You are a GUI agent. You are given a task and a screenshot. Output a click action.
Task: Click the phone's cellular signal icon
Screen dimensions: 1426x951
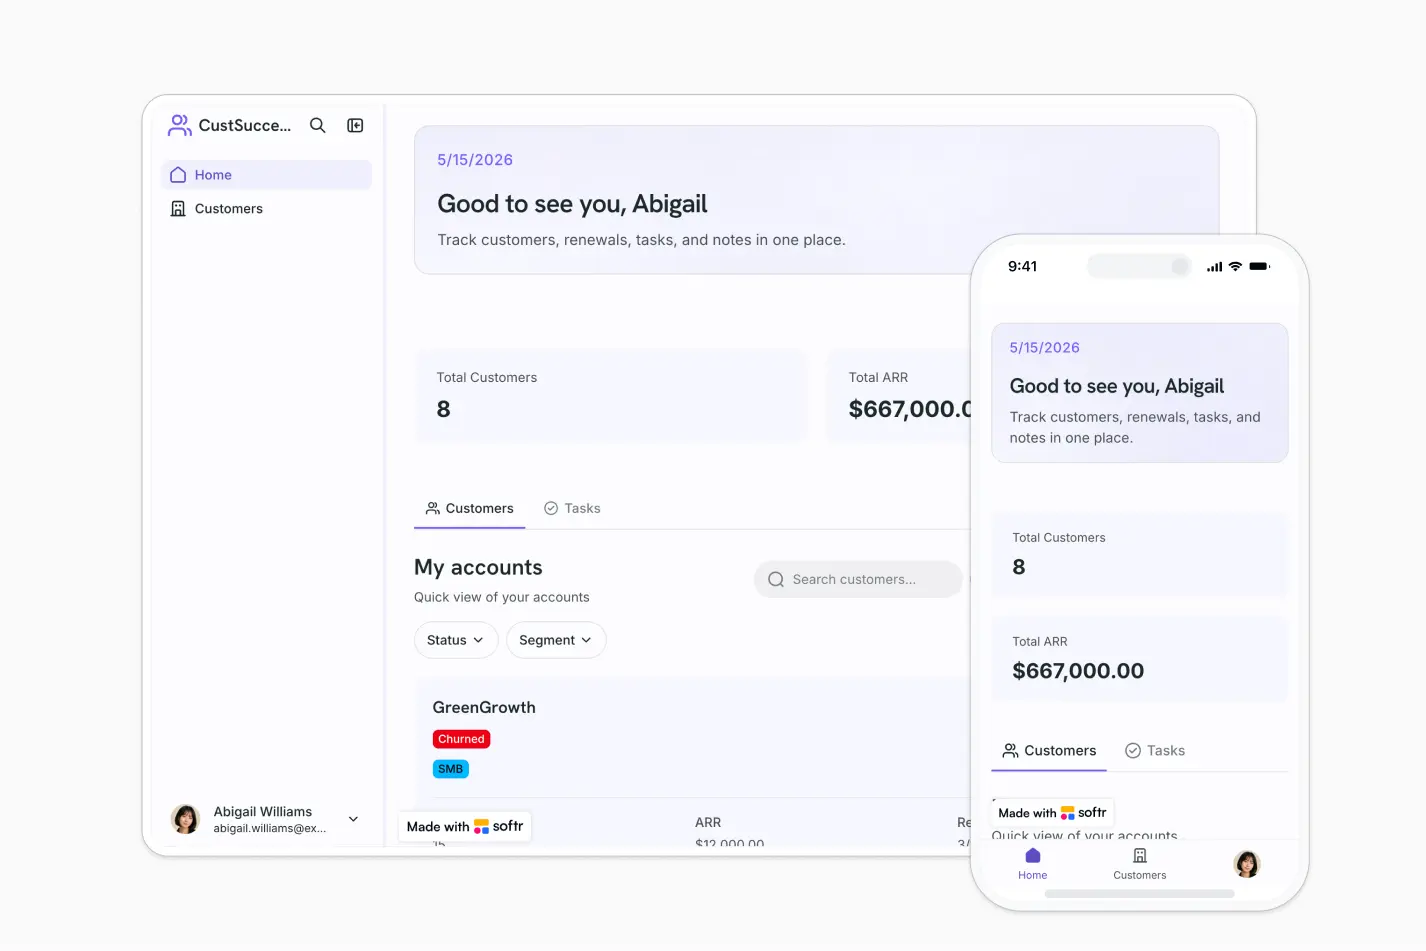pos(1214,267)
